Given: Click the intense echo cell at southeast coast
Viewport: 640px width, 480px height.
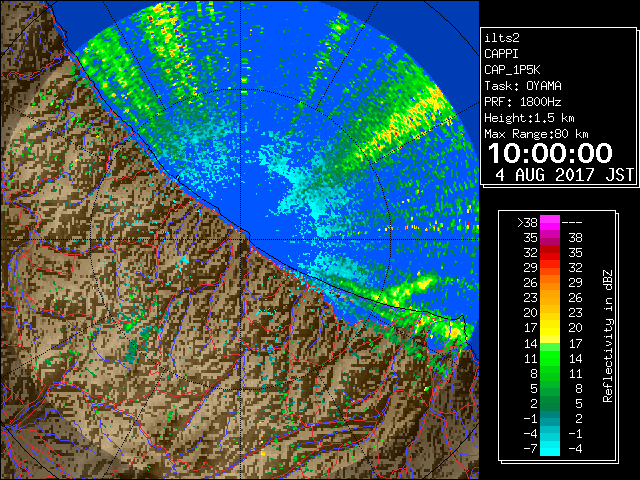Looking at the screenshot, I should click(454, 331).
